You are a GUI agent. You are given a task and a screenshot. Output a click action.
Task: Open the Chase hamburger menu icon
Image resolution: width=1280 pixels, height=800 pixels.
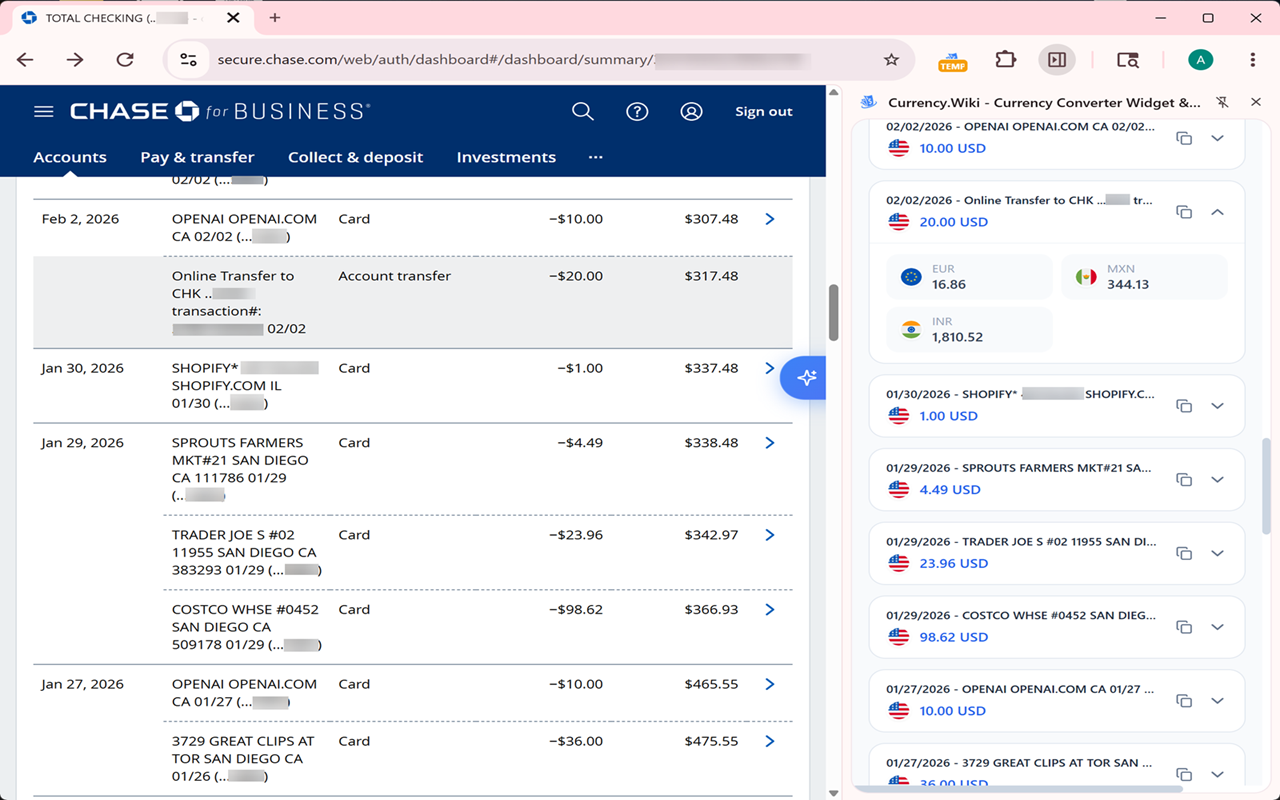point(44,112)
